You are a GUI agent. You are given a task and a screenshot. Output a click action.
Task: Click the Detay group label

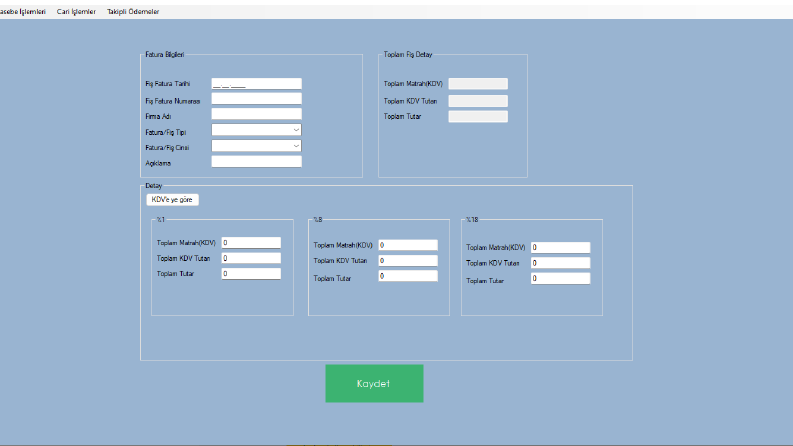[154, 186]
